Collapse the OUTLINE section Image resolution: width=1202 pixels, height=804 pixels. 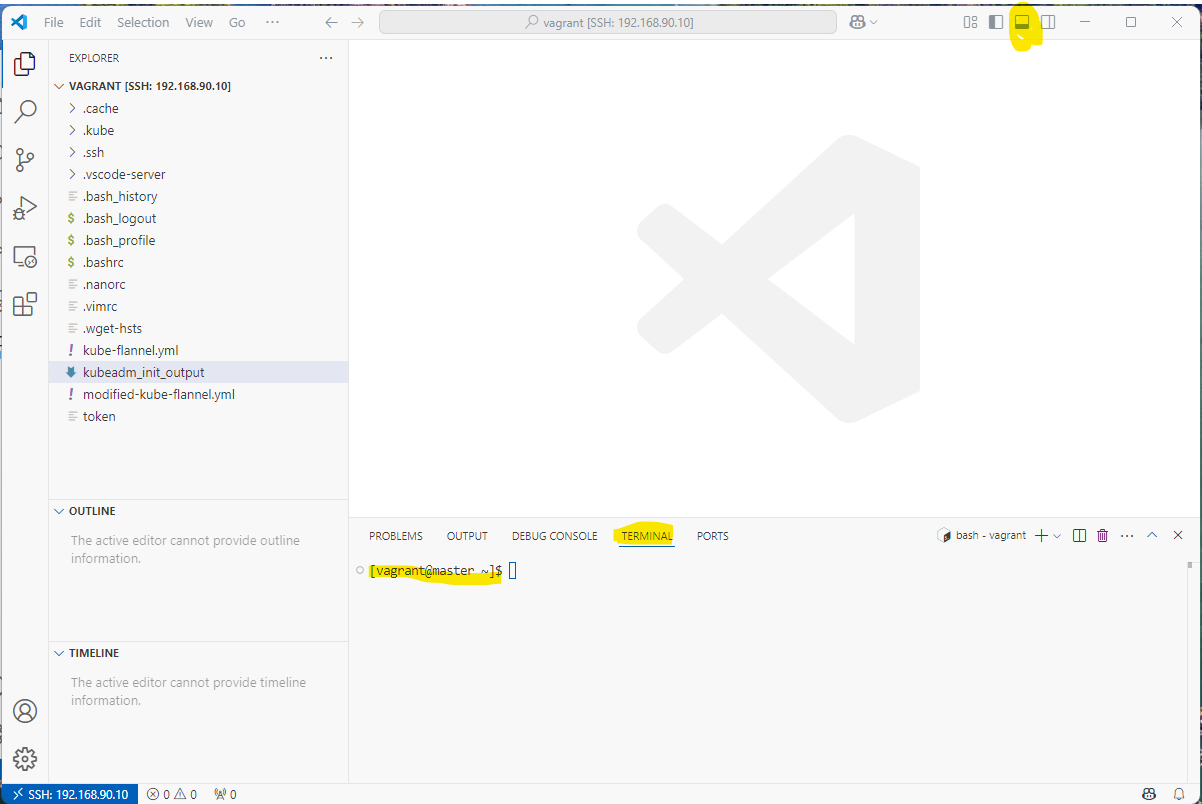tap(198, 511)
